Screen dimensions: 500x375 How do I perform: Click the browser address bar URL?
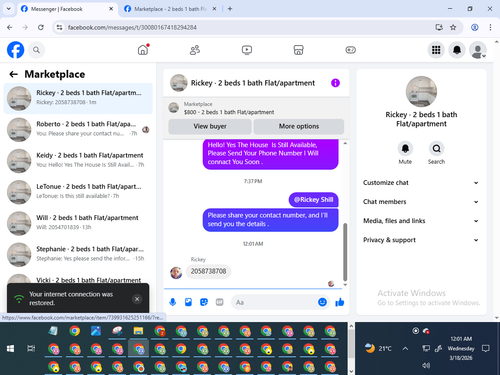tap(132, 27)
